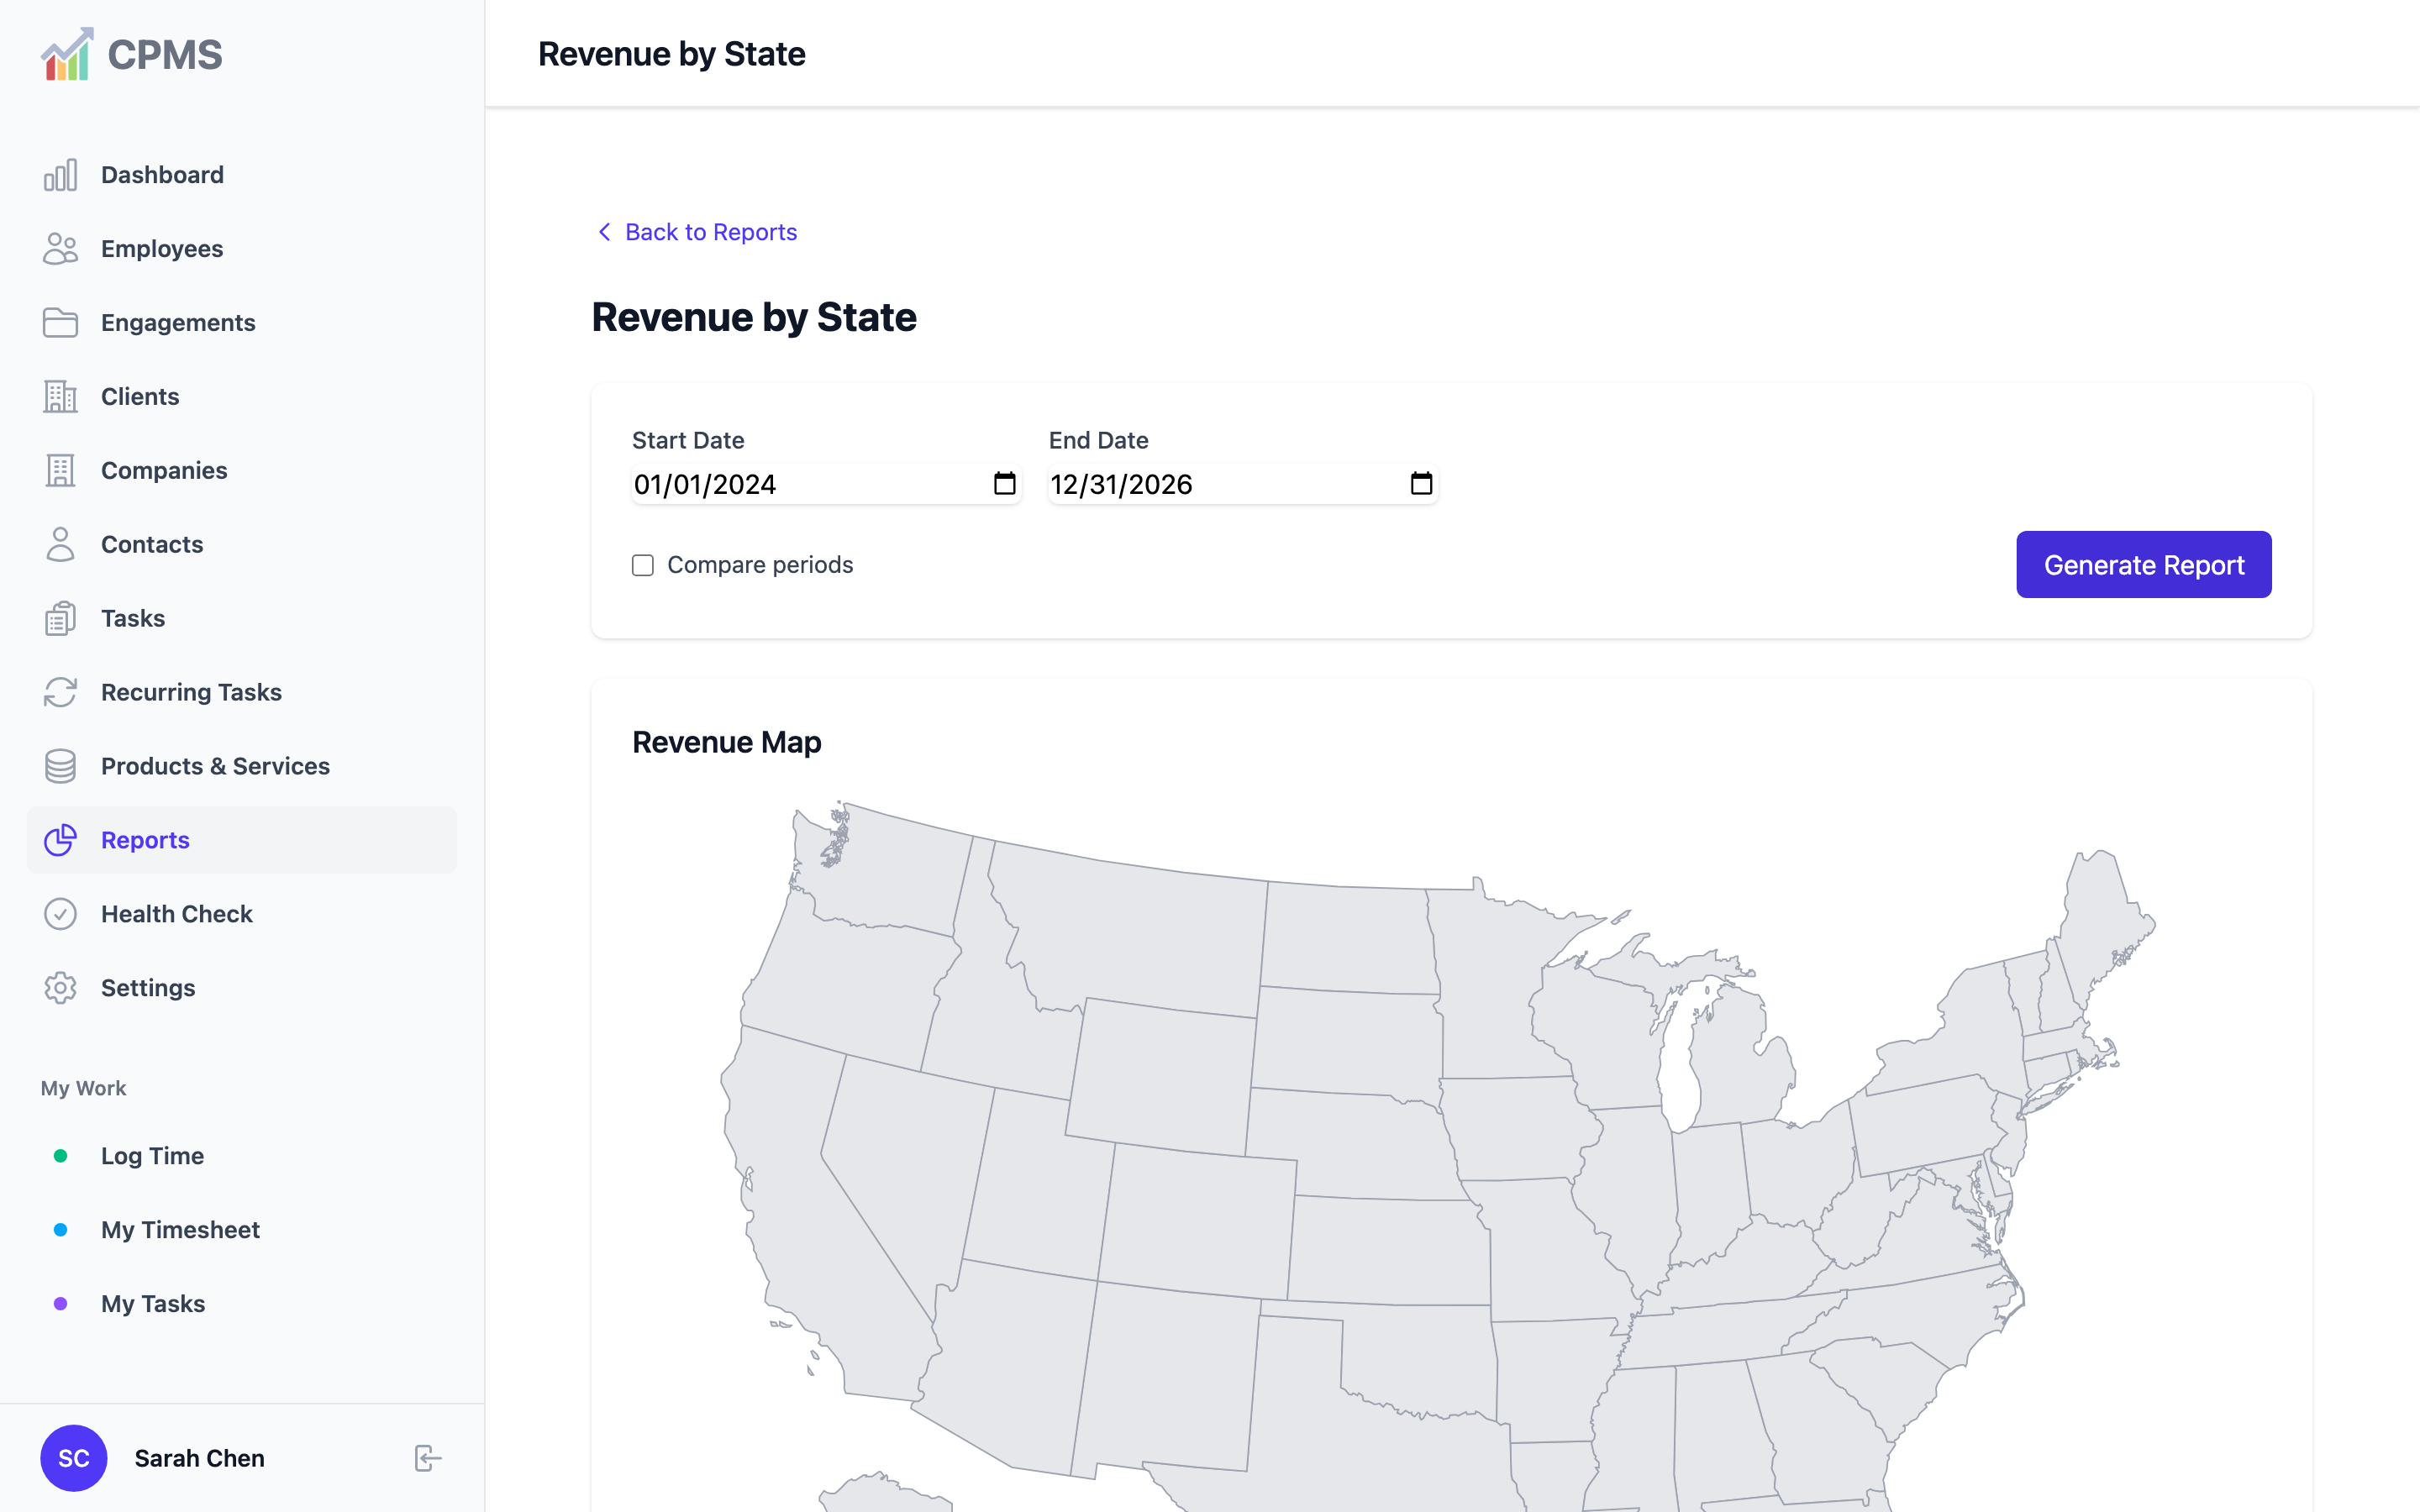Click the Revenue Map heading
Image resolution: width=2420 pixels, height=1512 pixels.
(x=727, y=742)
